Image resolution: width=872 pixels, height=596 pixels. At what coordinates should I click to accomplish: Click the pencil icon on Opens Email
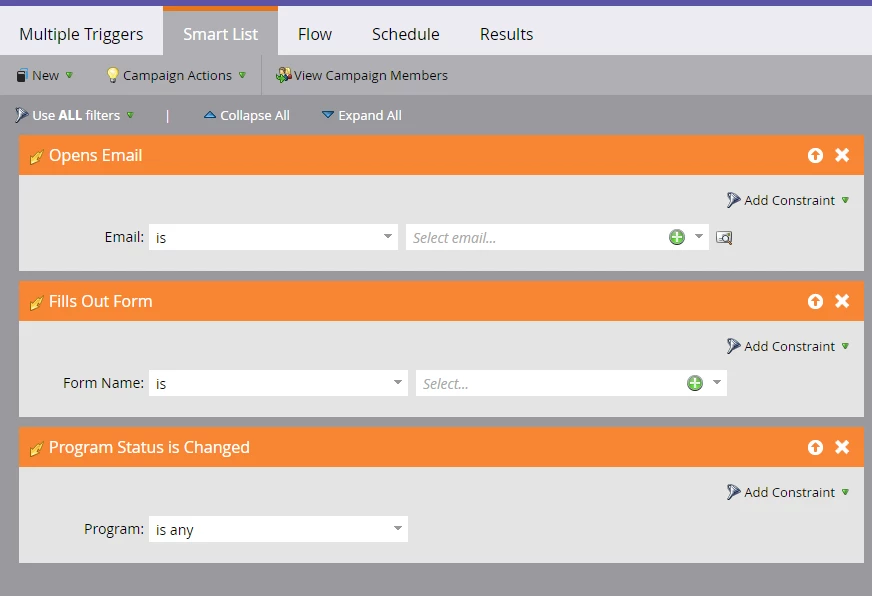(36, 157)
